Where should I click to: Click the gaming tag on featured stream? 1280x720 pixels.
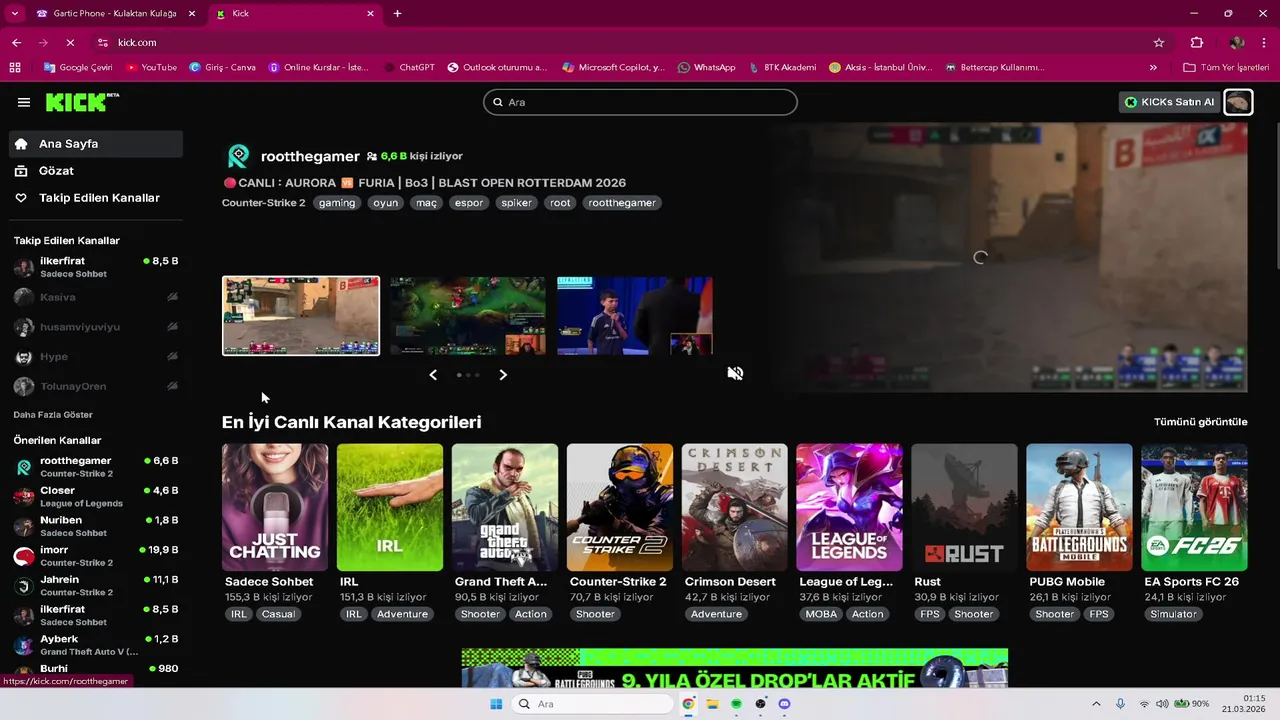pos(337,203)
